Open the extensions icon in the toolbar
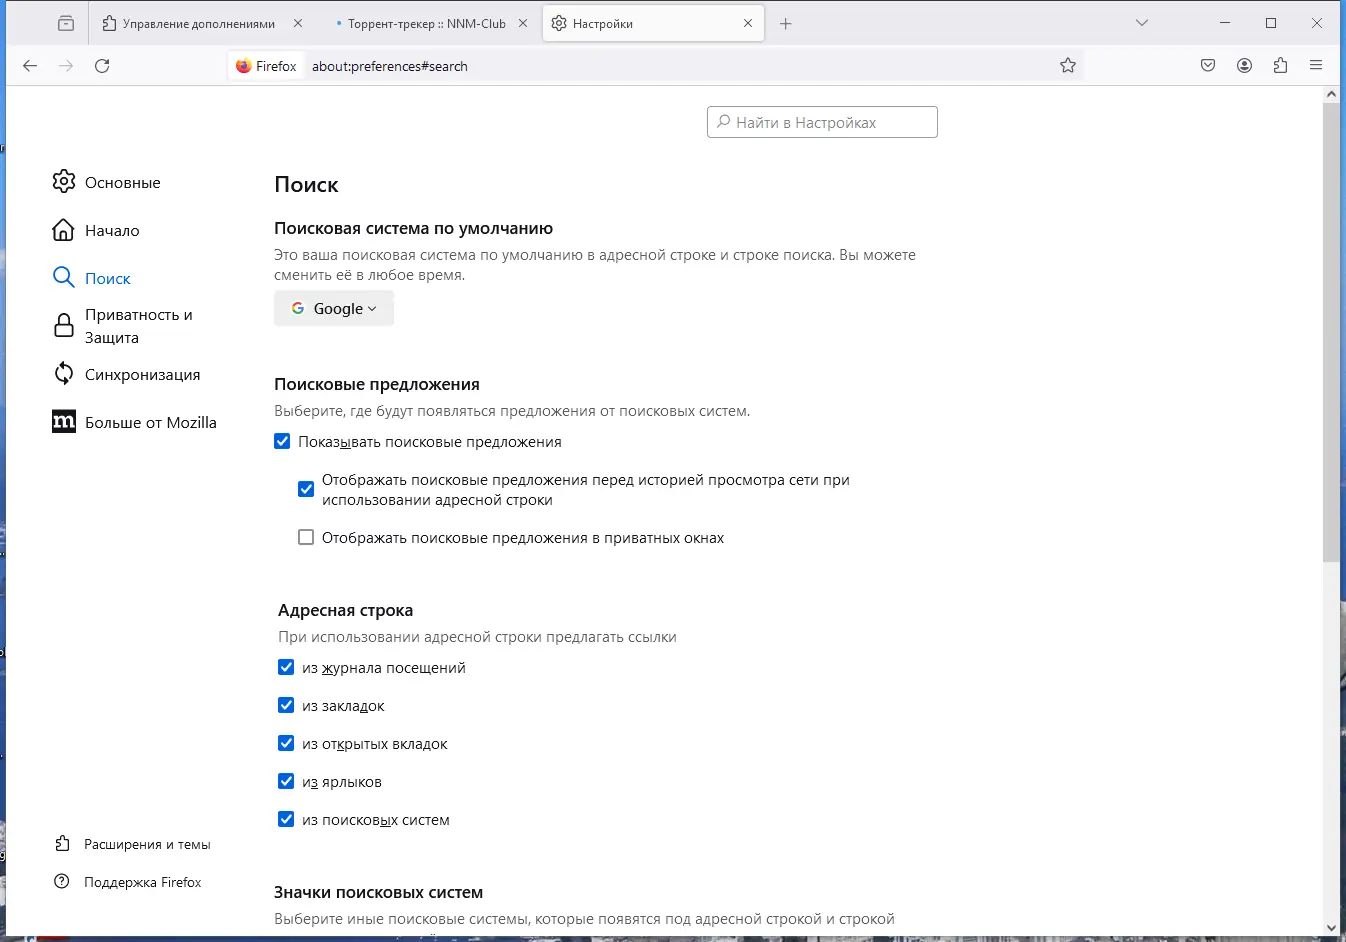The height and width of the screenshot is (942, 1346). tap(1280, 65)
